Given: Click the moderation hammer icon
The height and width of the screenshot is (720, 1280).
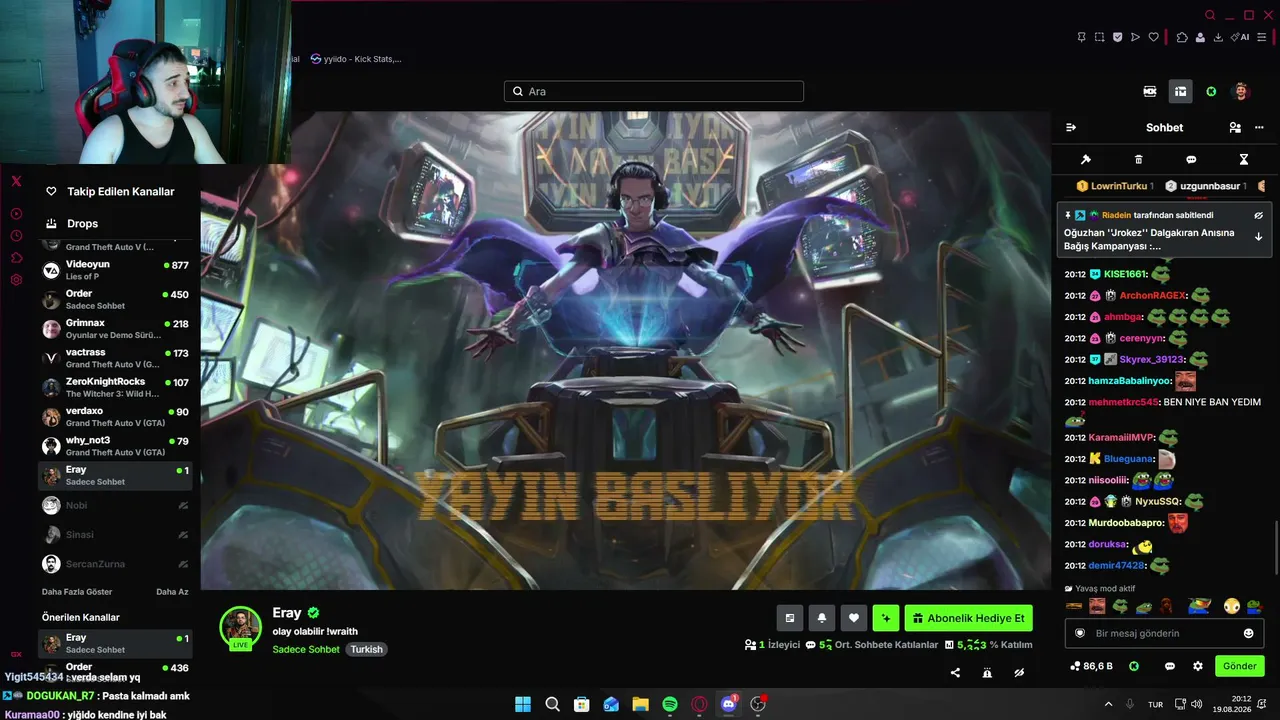Looking at the screenshot, I should (x=1086, y=159).
